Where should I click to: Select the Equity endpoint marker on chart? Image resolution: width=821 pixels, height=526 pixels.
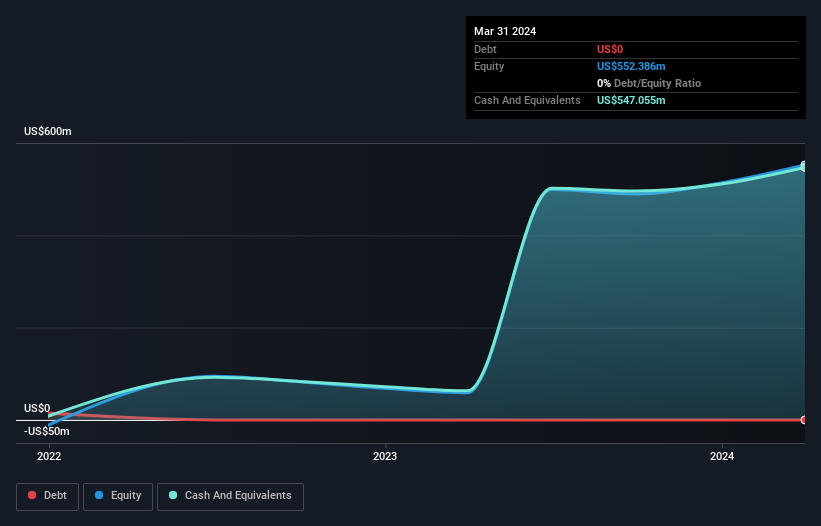(x=804, y=166)
